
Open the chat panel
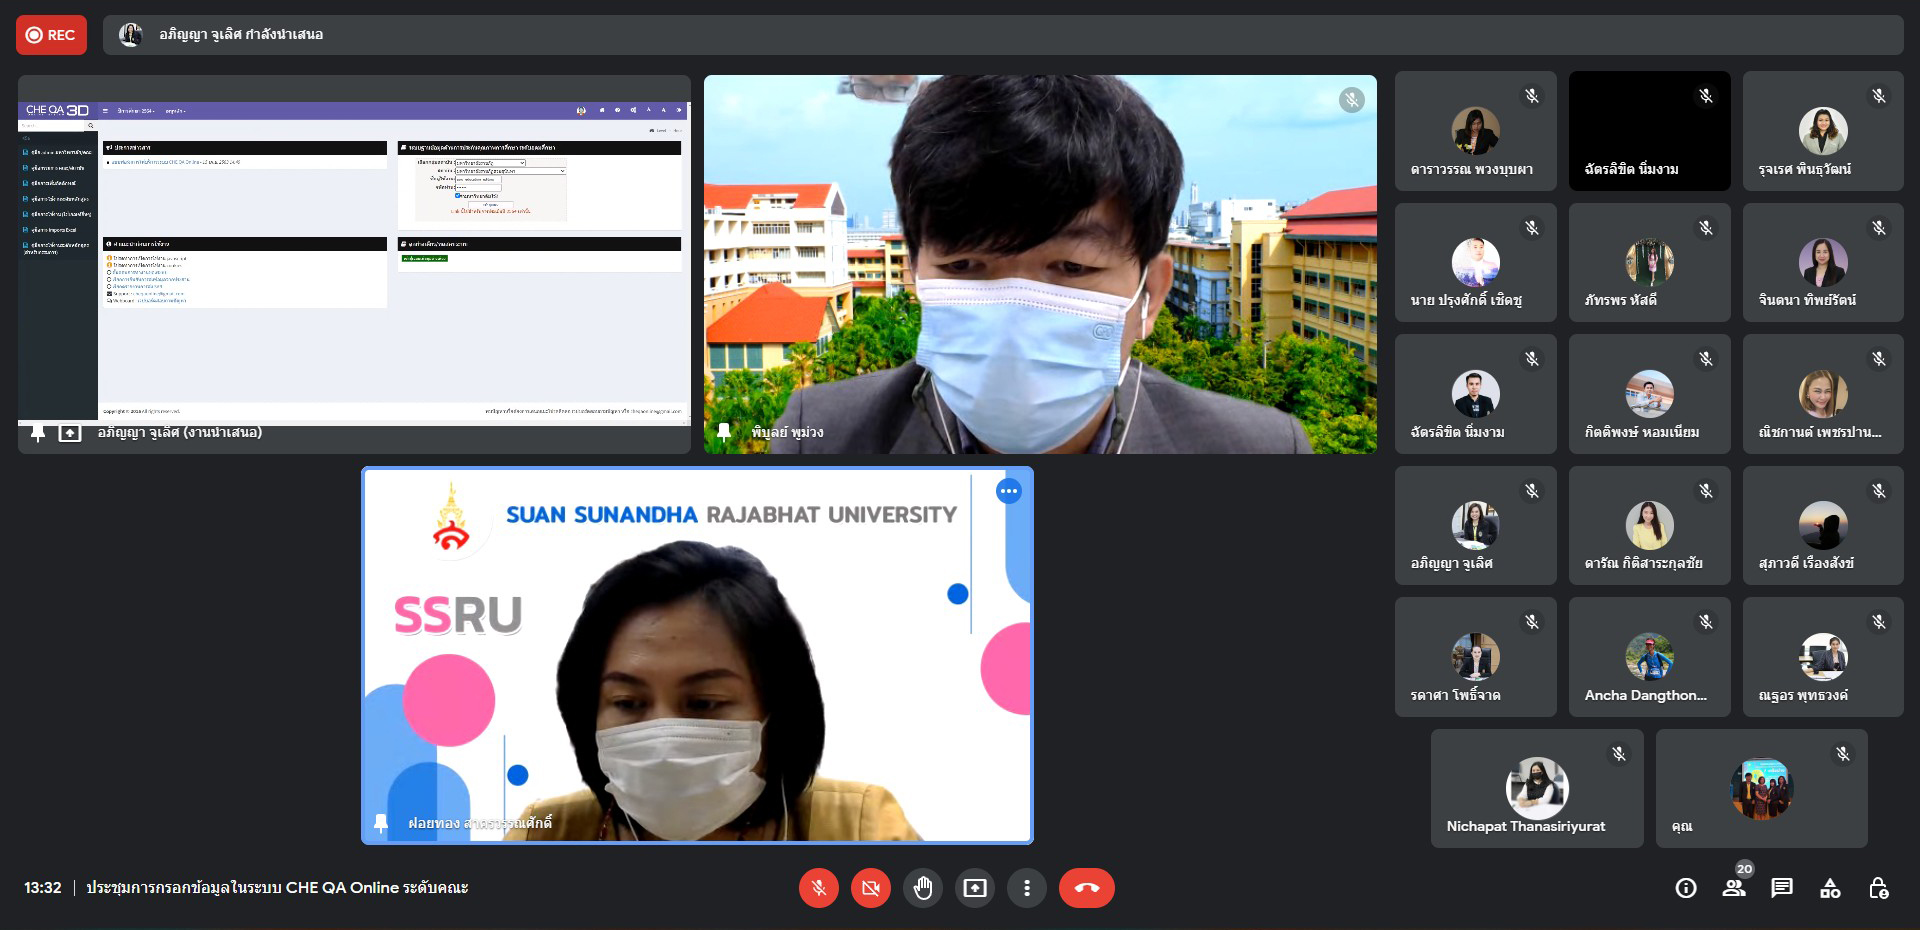click(x=1782, y=888)
